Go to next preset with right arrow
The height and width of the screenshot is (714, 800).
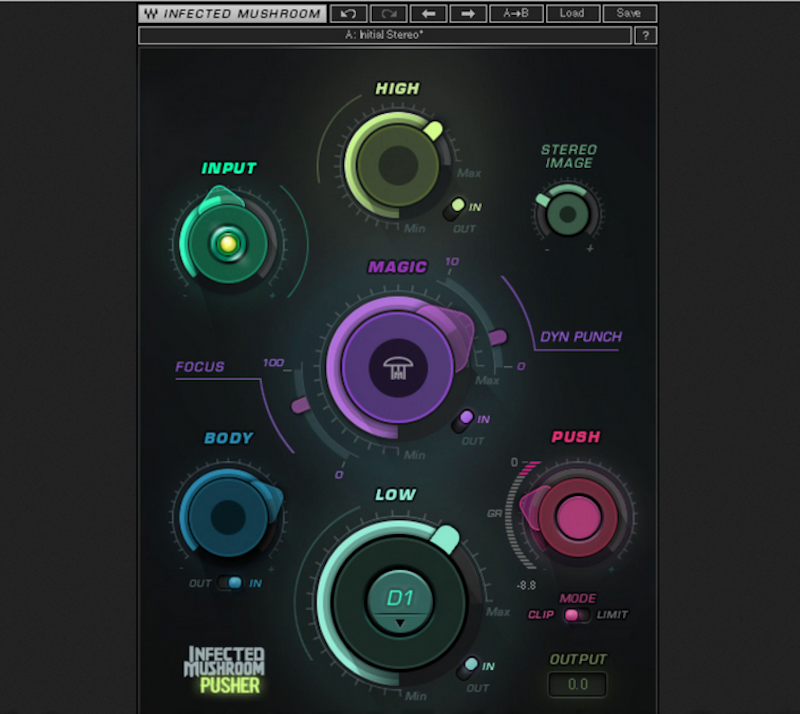tap(468, 13)
